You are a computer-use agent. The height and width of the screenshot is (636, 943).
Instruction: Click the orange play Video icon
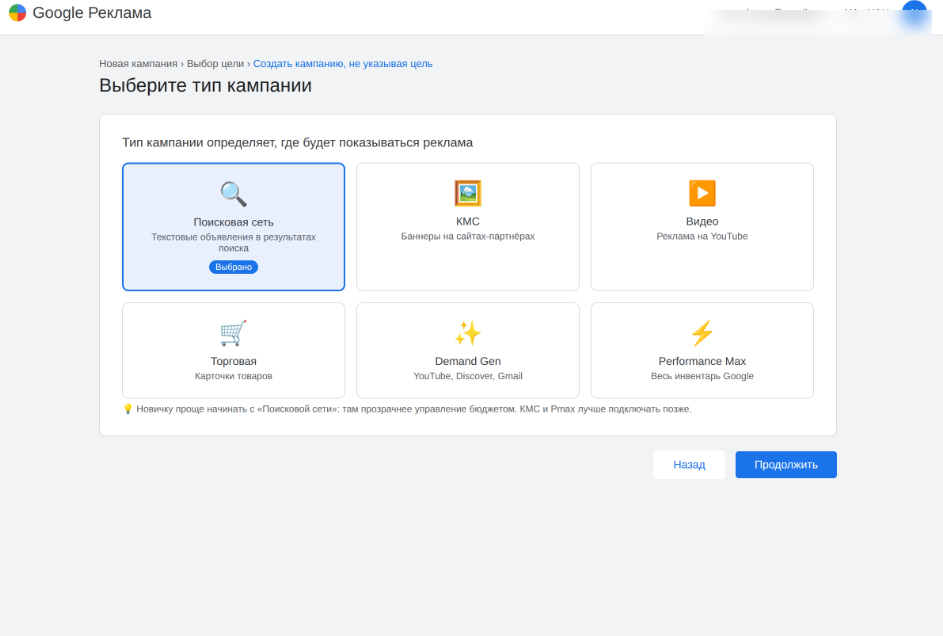click(x=702, y=193)
